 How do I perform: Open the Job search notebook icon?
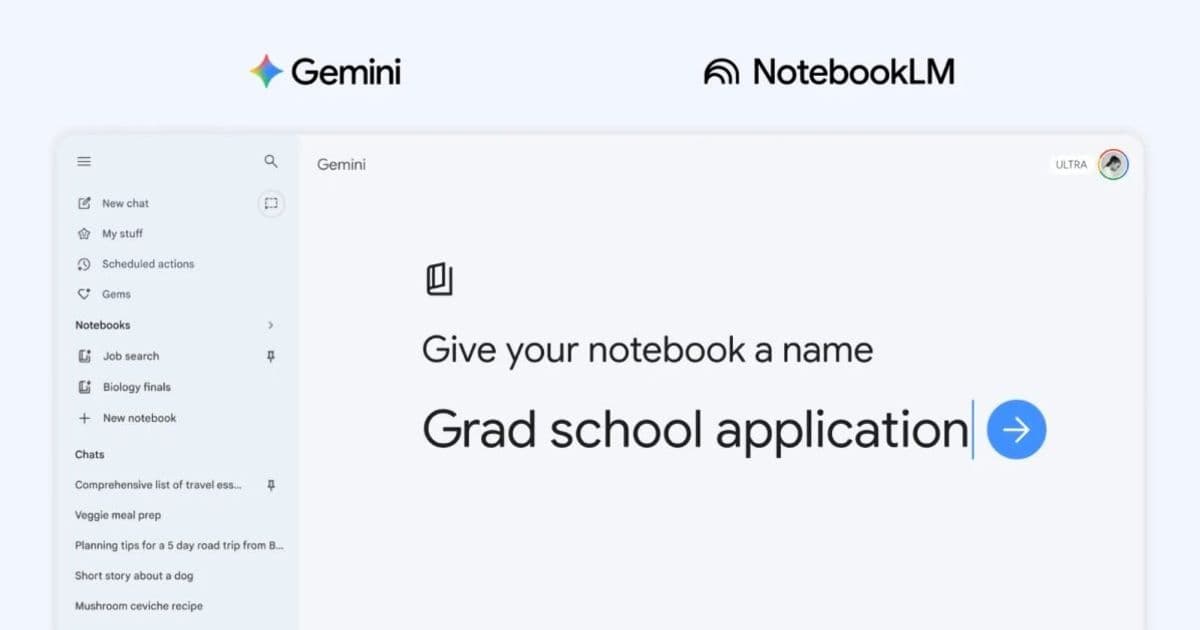(84, 355)
